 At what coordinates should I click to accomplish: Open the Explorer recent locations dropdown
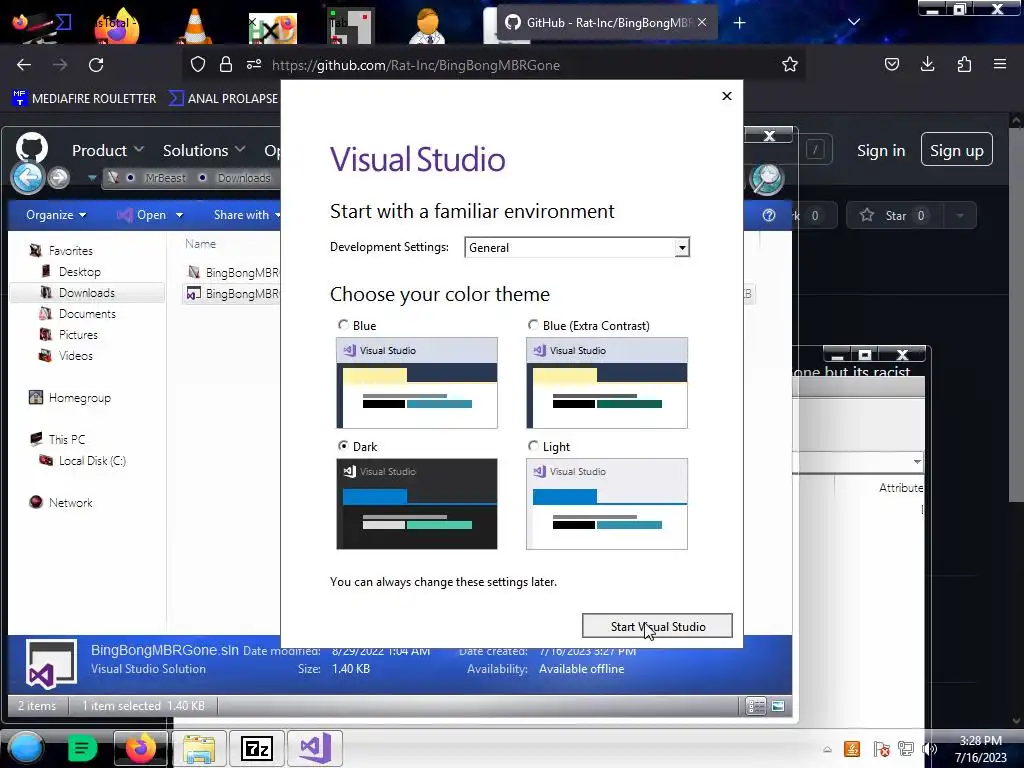(91, 178)
